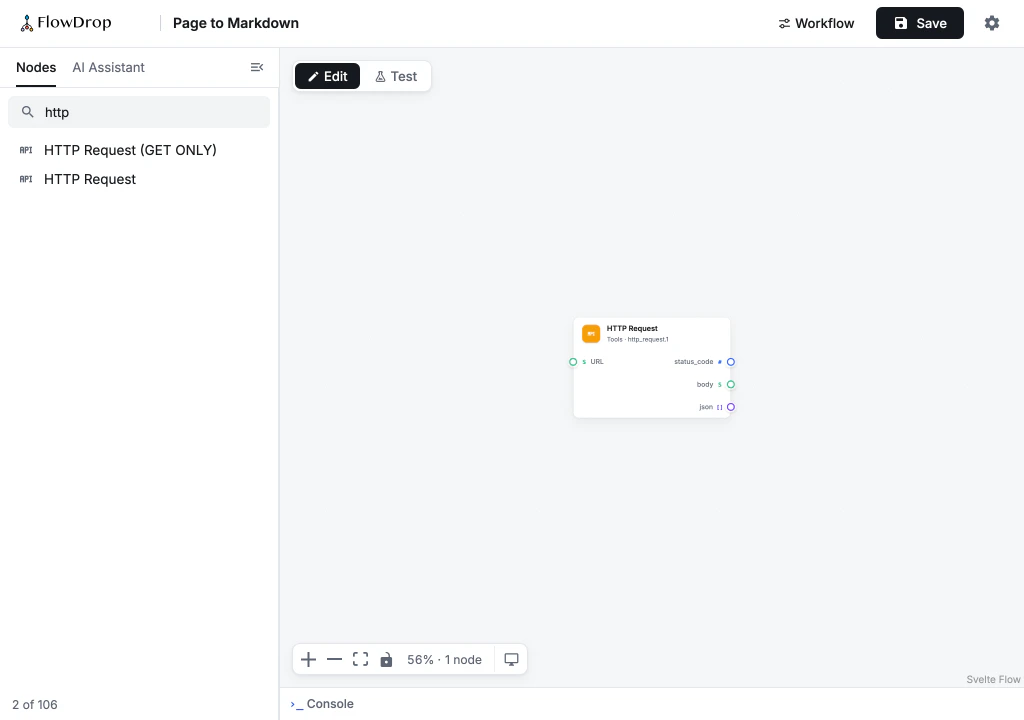Zoom in with the plus icon
This screenshot has height=720, width=1024.
pos(308,659)
